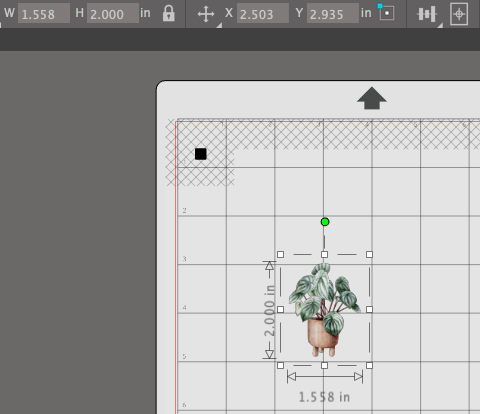Click the center to page icon
Screen dimensions: 480x414
459,14
